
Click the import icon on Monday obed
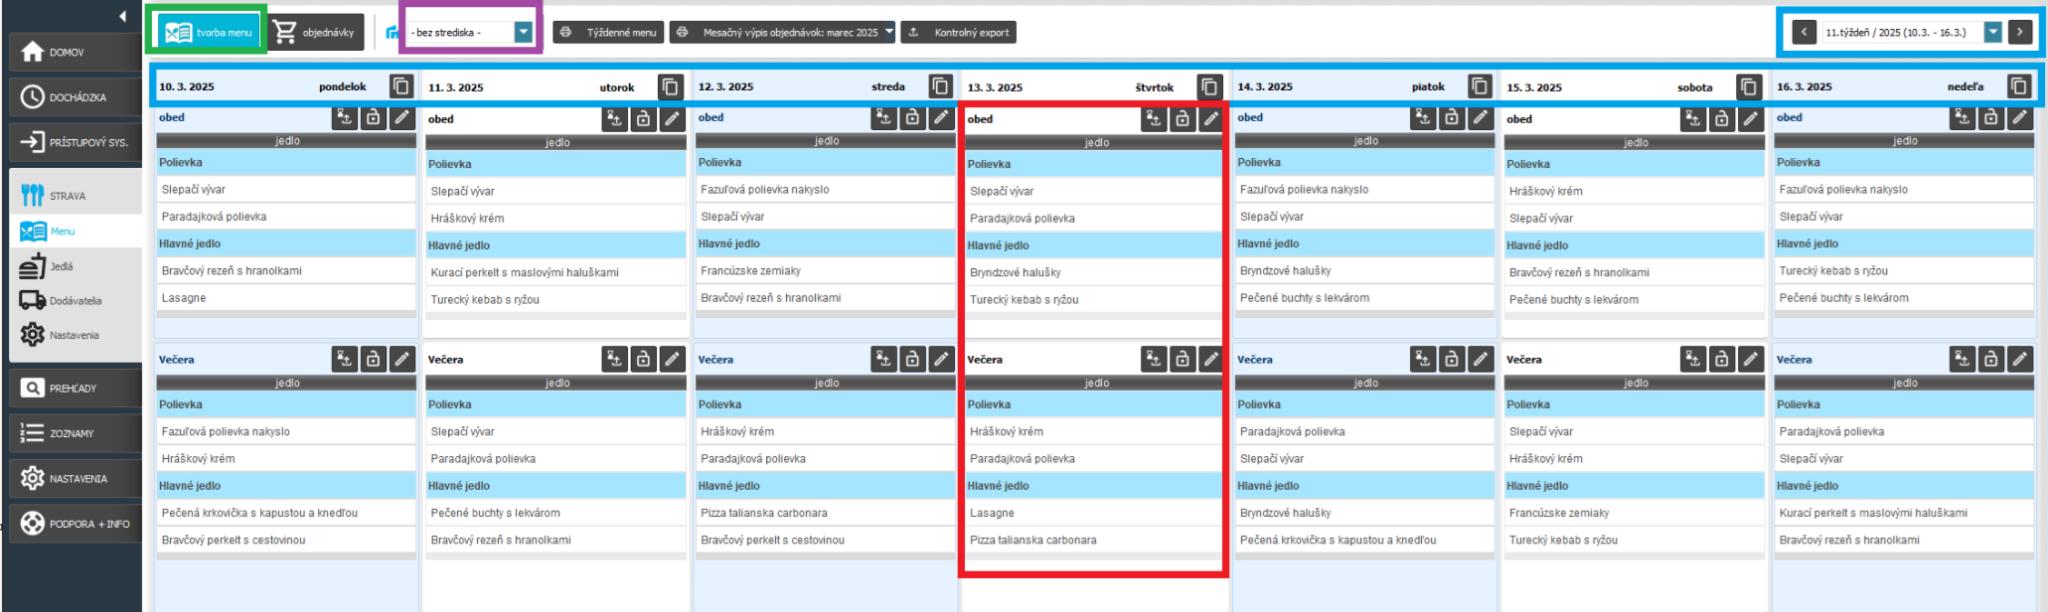click(345, 118)
